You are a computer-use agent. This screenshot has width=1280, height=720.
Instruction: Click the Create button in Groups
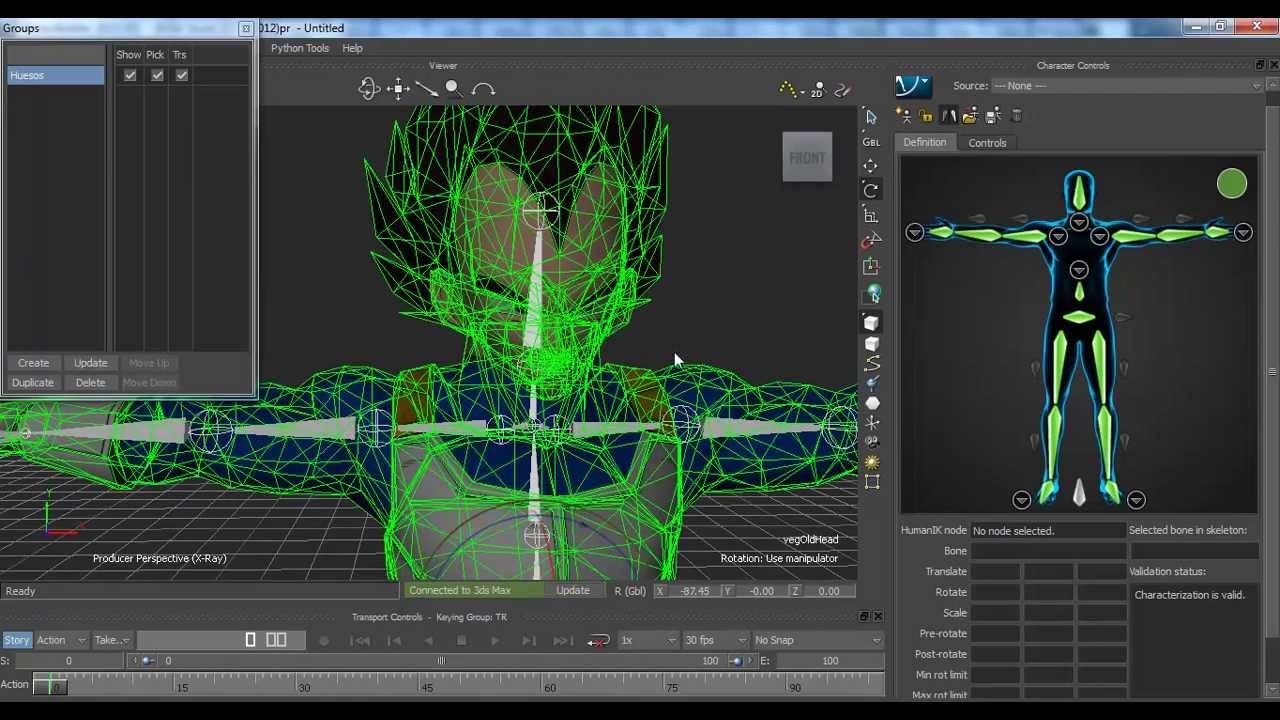(x=33, y=363)
